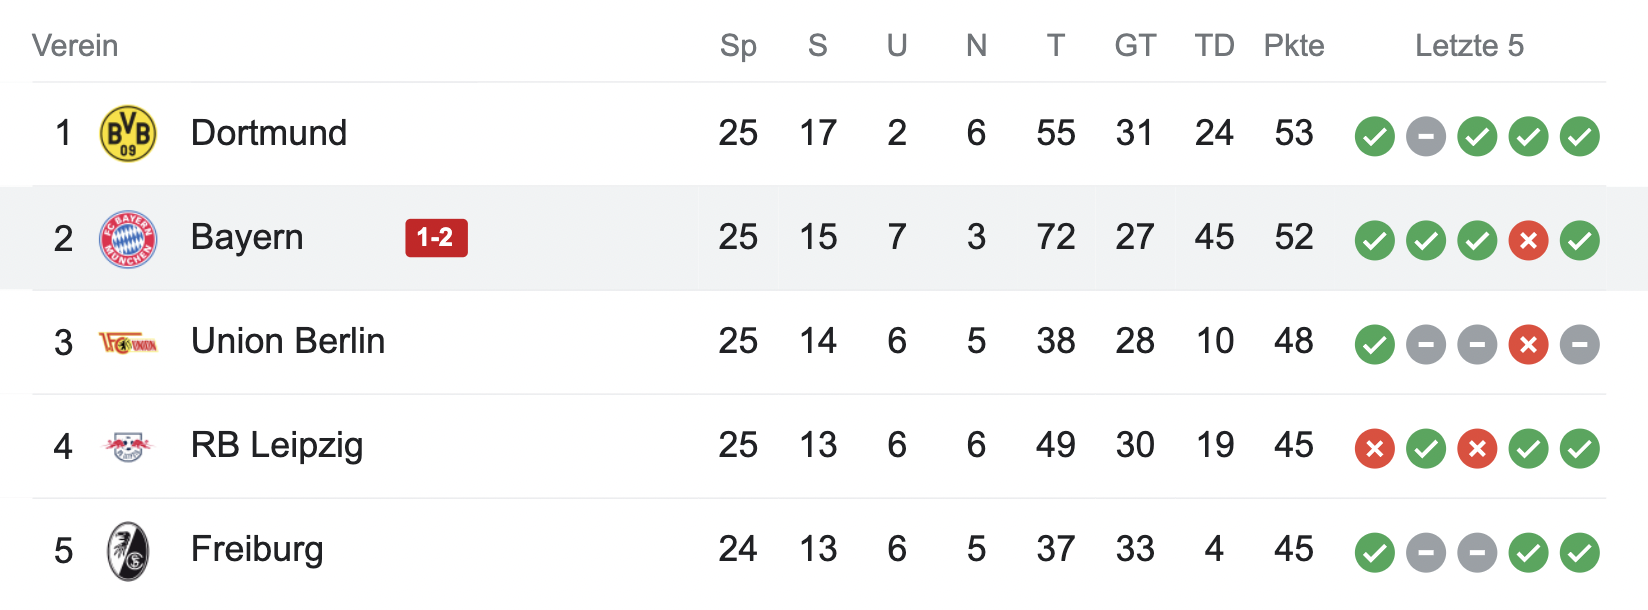This screenshot has height=610, width=1648.
Task: Click the TD column header
Action: click(x=1214, y=46)
